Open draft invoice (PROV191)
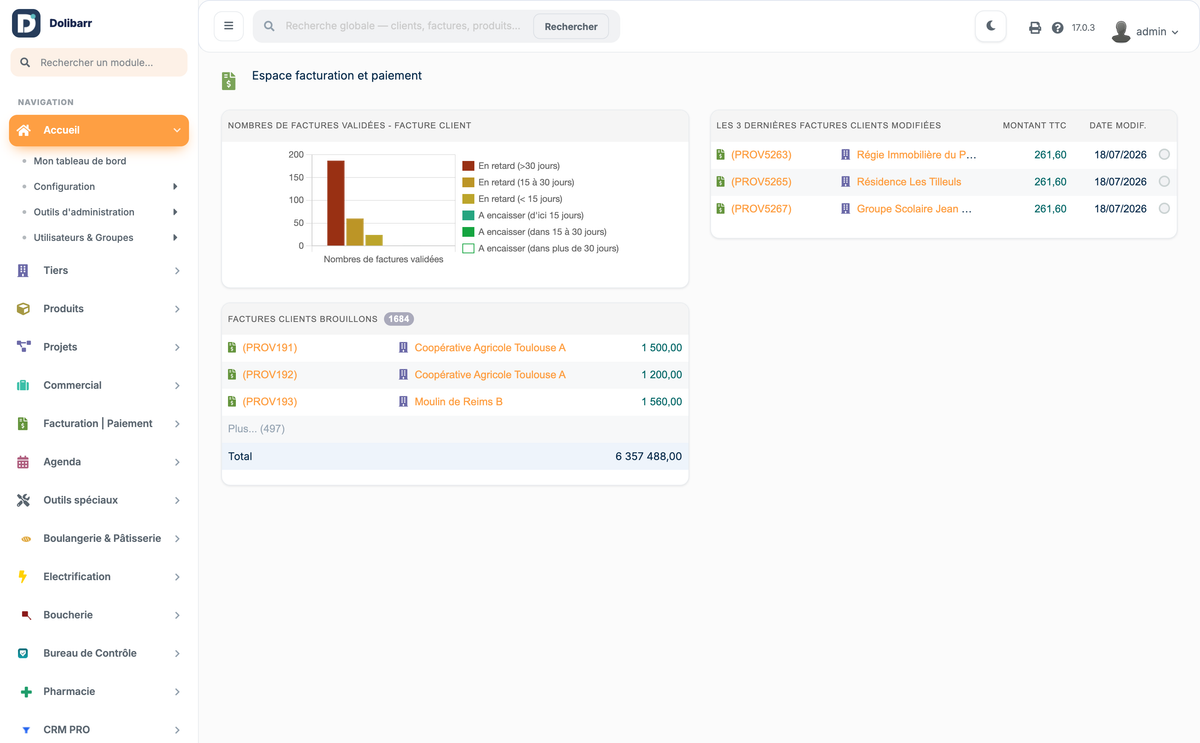The height and width of the screenshot is (743, 1200). (269, 348)
